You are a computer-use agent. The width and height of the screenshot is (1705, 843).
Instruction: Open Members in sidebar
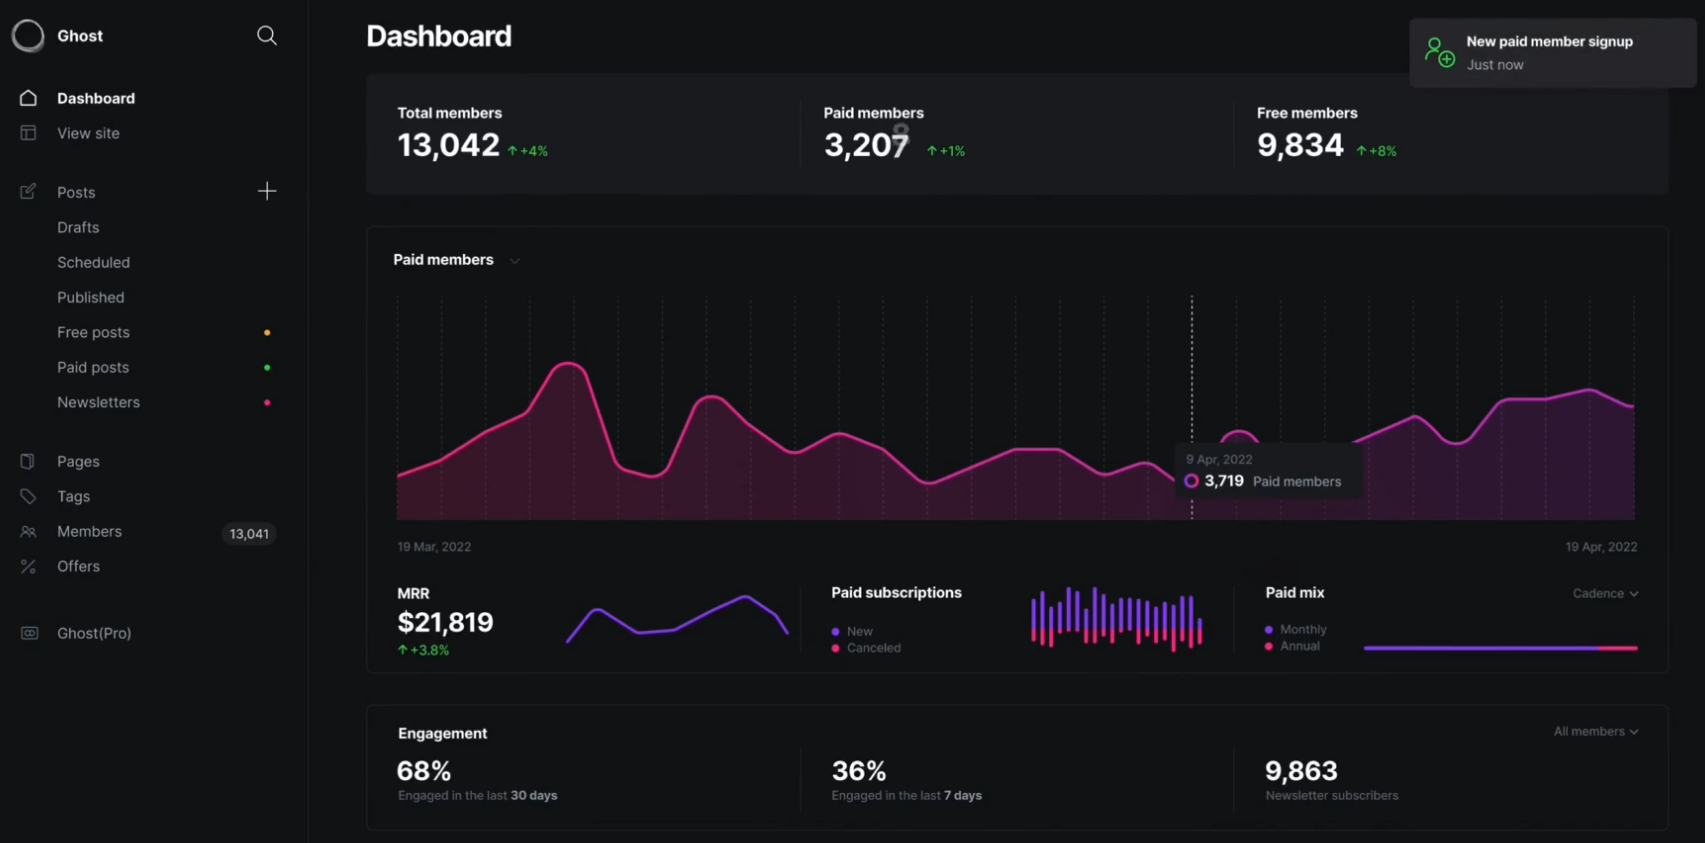click(89, 531)
